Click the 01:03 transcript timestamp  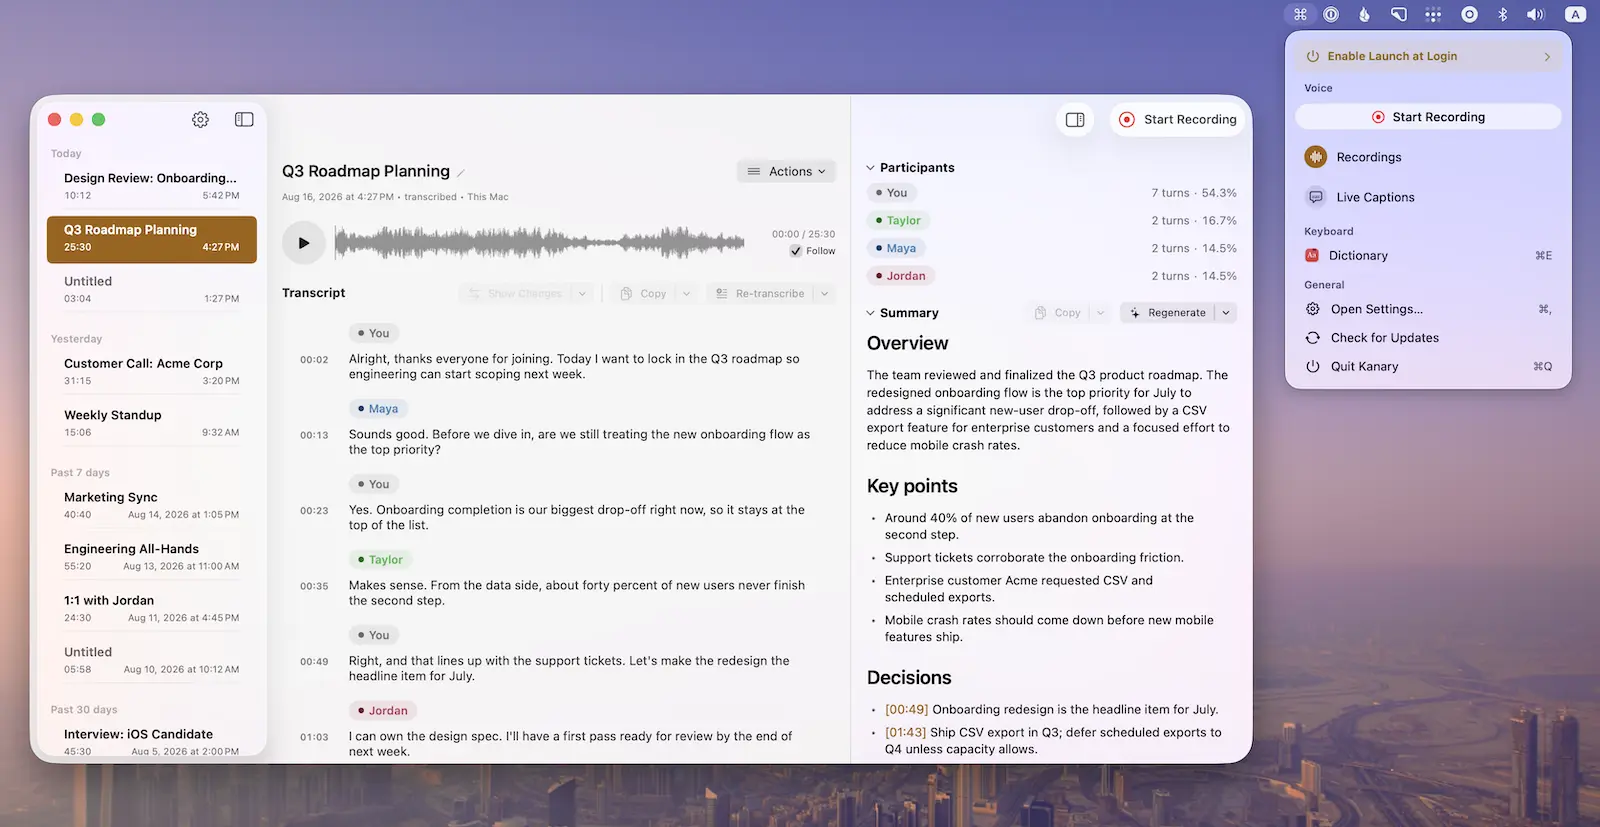(314, 737)
